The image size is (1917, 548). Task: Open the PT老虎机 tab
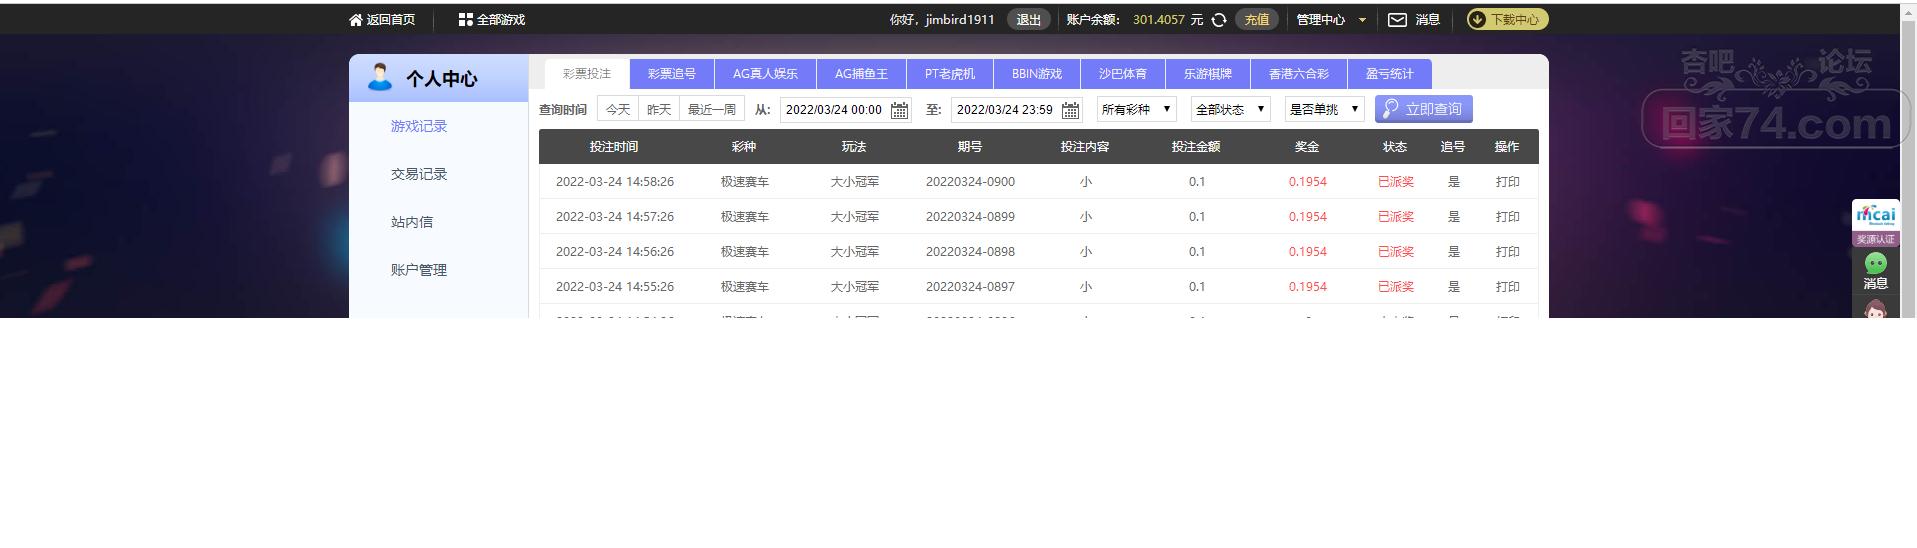pos(950,74)
